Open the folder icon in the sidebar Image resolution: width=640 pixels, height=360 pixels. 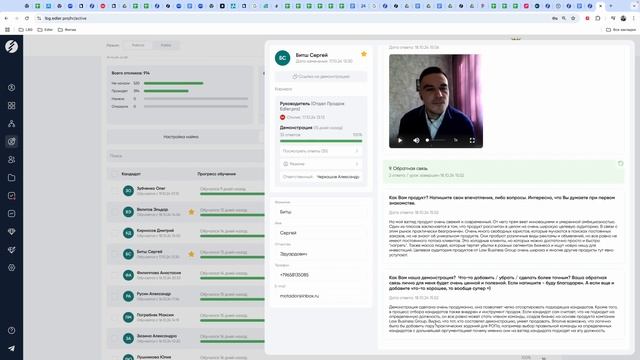pyautogui.click(x=11, y=178)
